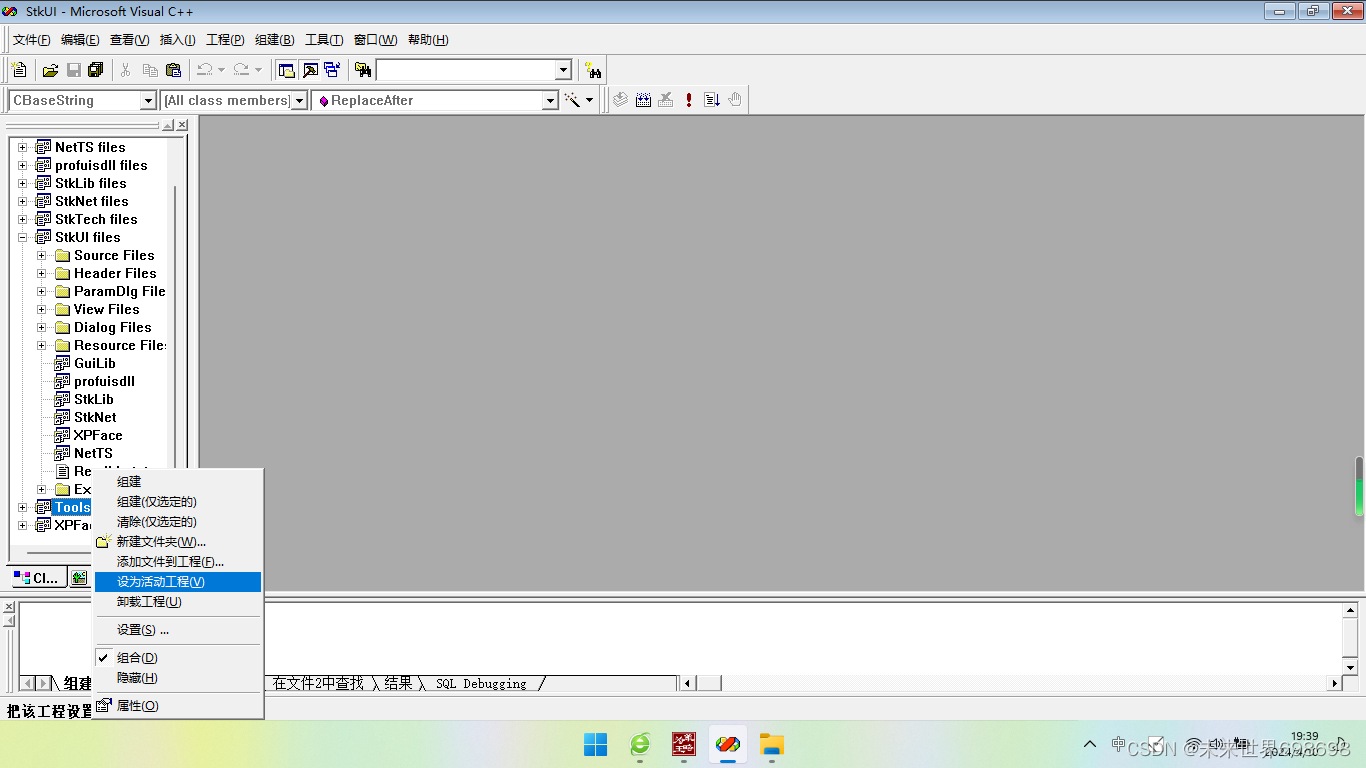Click the WizardBar wand action icon
The width and height of the screenshot is (1366, 768).
pos(573,100)
